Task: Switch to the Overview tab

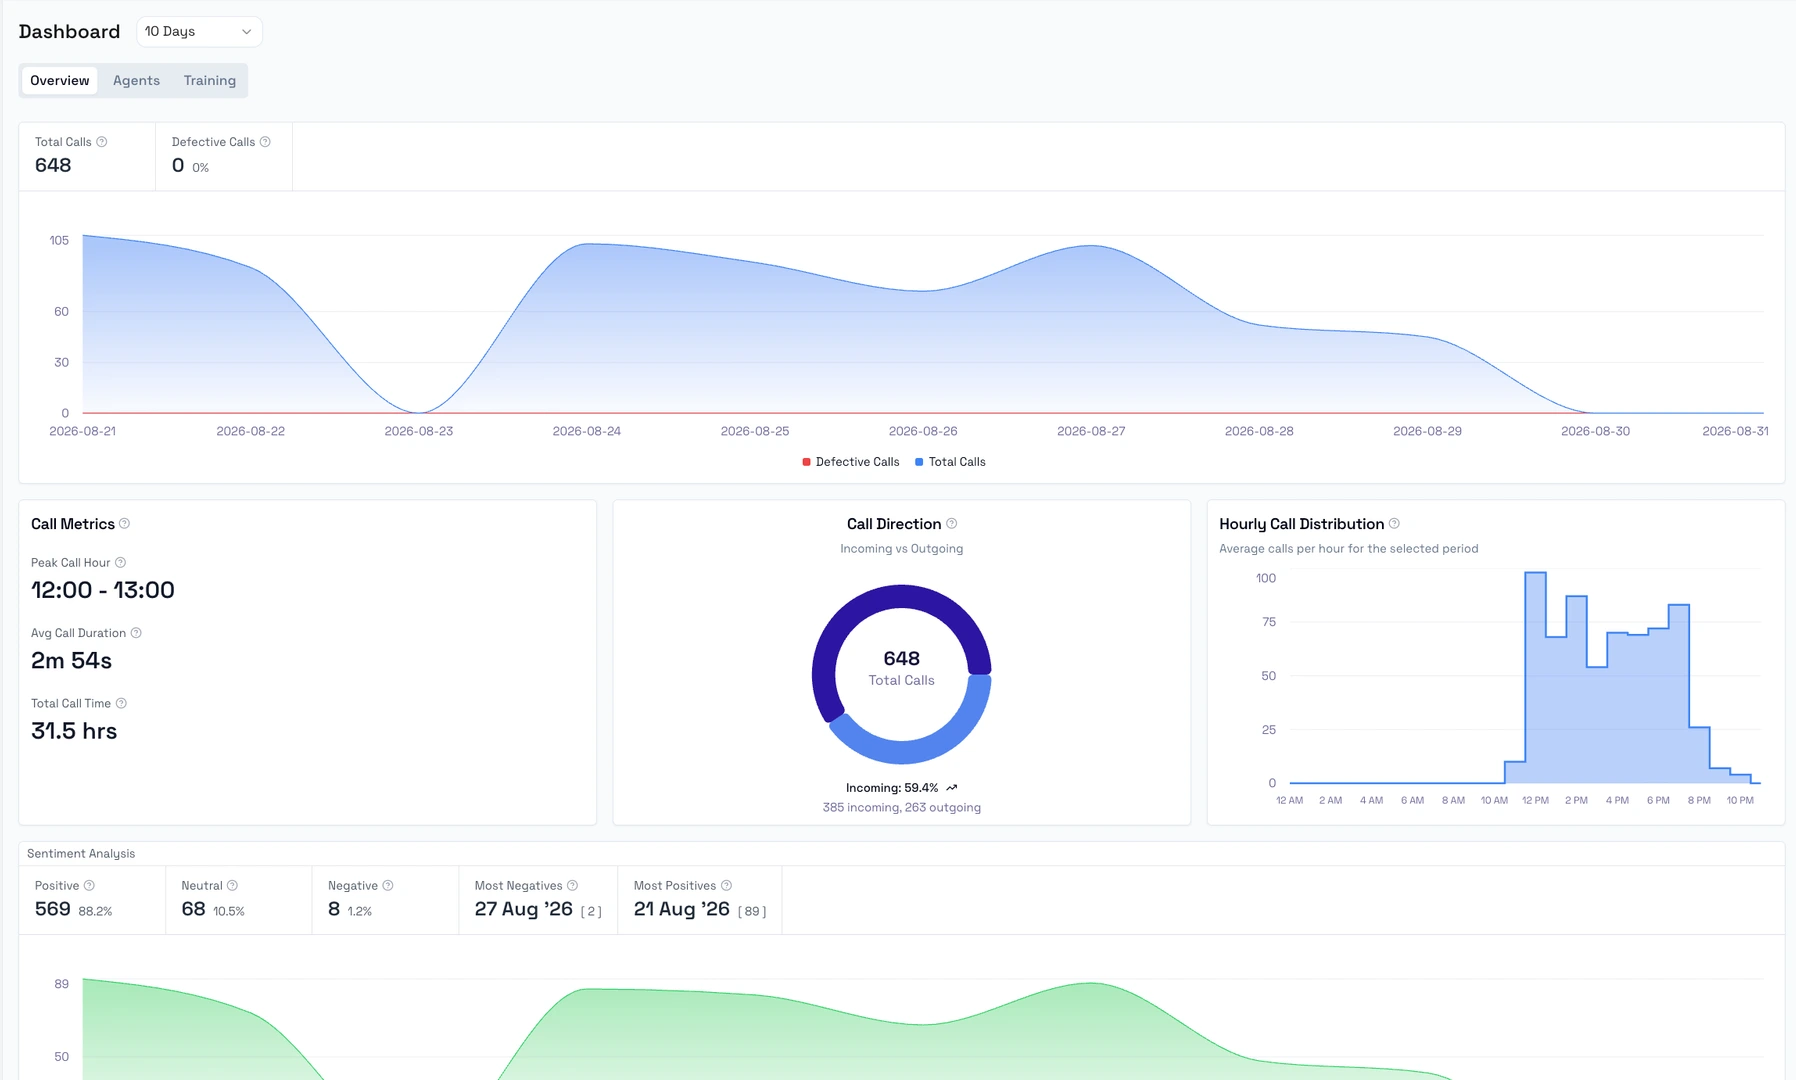Action: coord(60,81)
